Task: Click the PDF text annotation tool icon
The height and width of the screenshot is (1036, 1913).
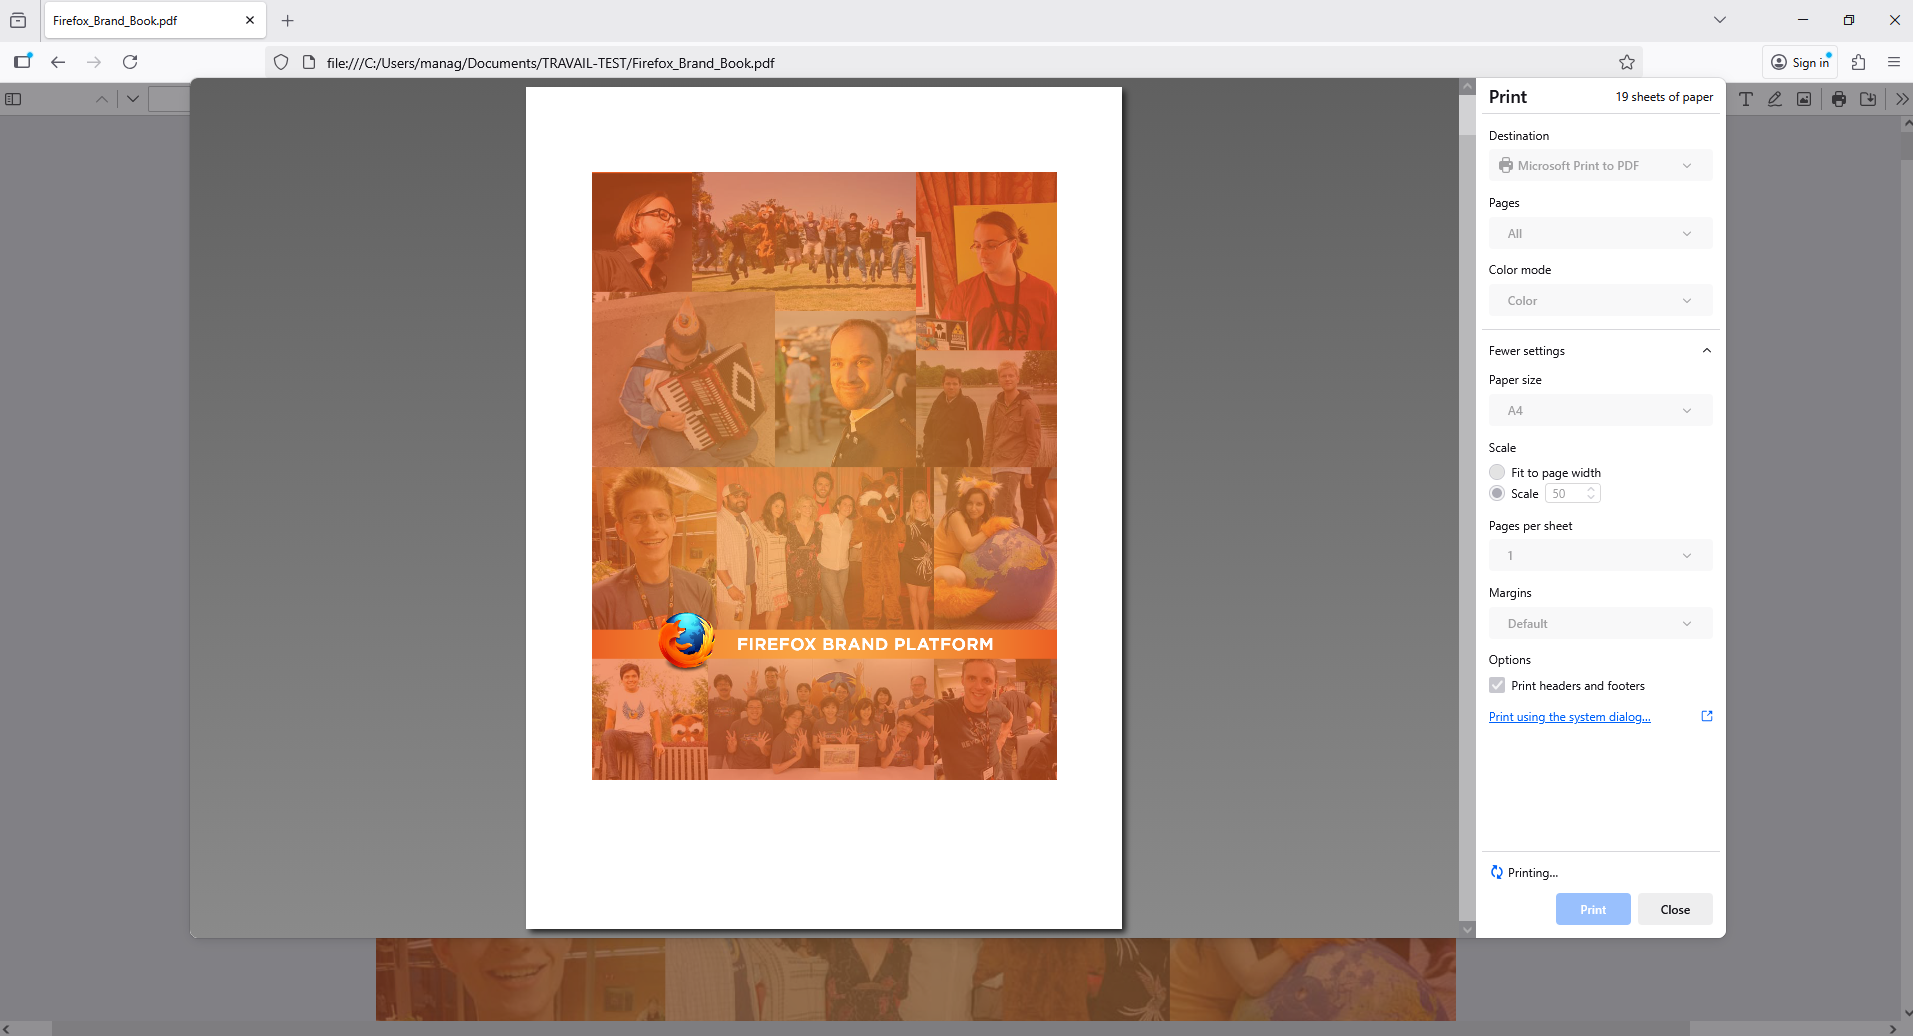Action: [1746, 99]
